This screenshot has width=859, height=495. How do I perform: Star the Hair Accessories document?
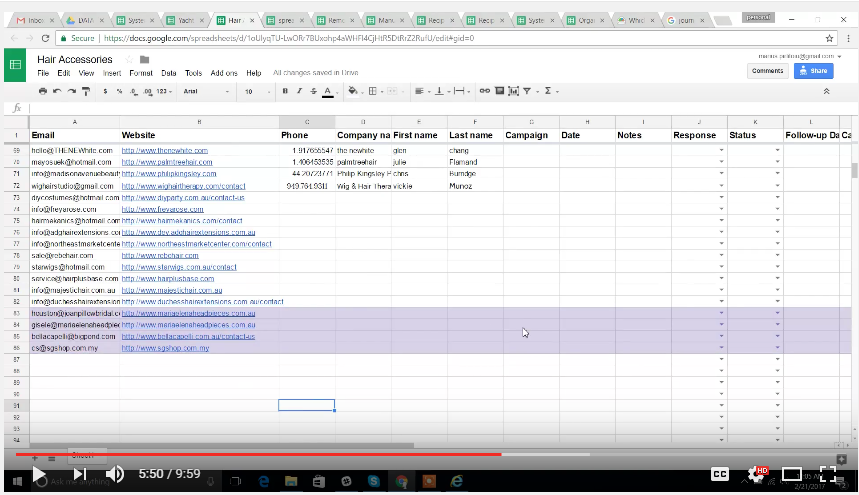(129, 60)
